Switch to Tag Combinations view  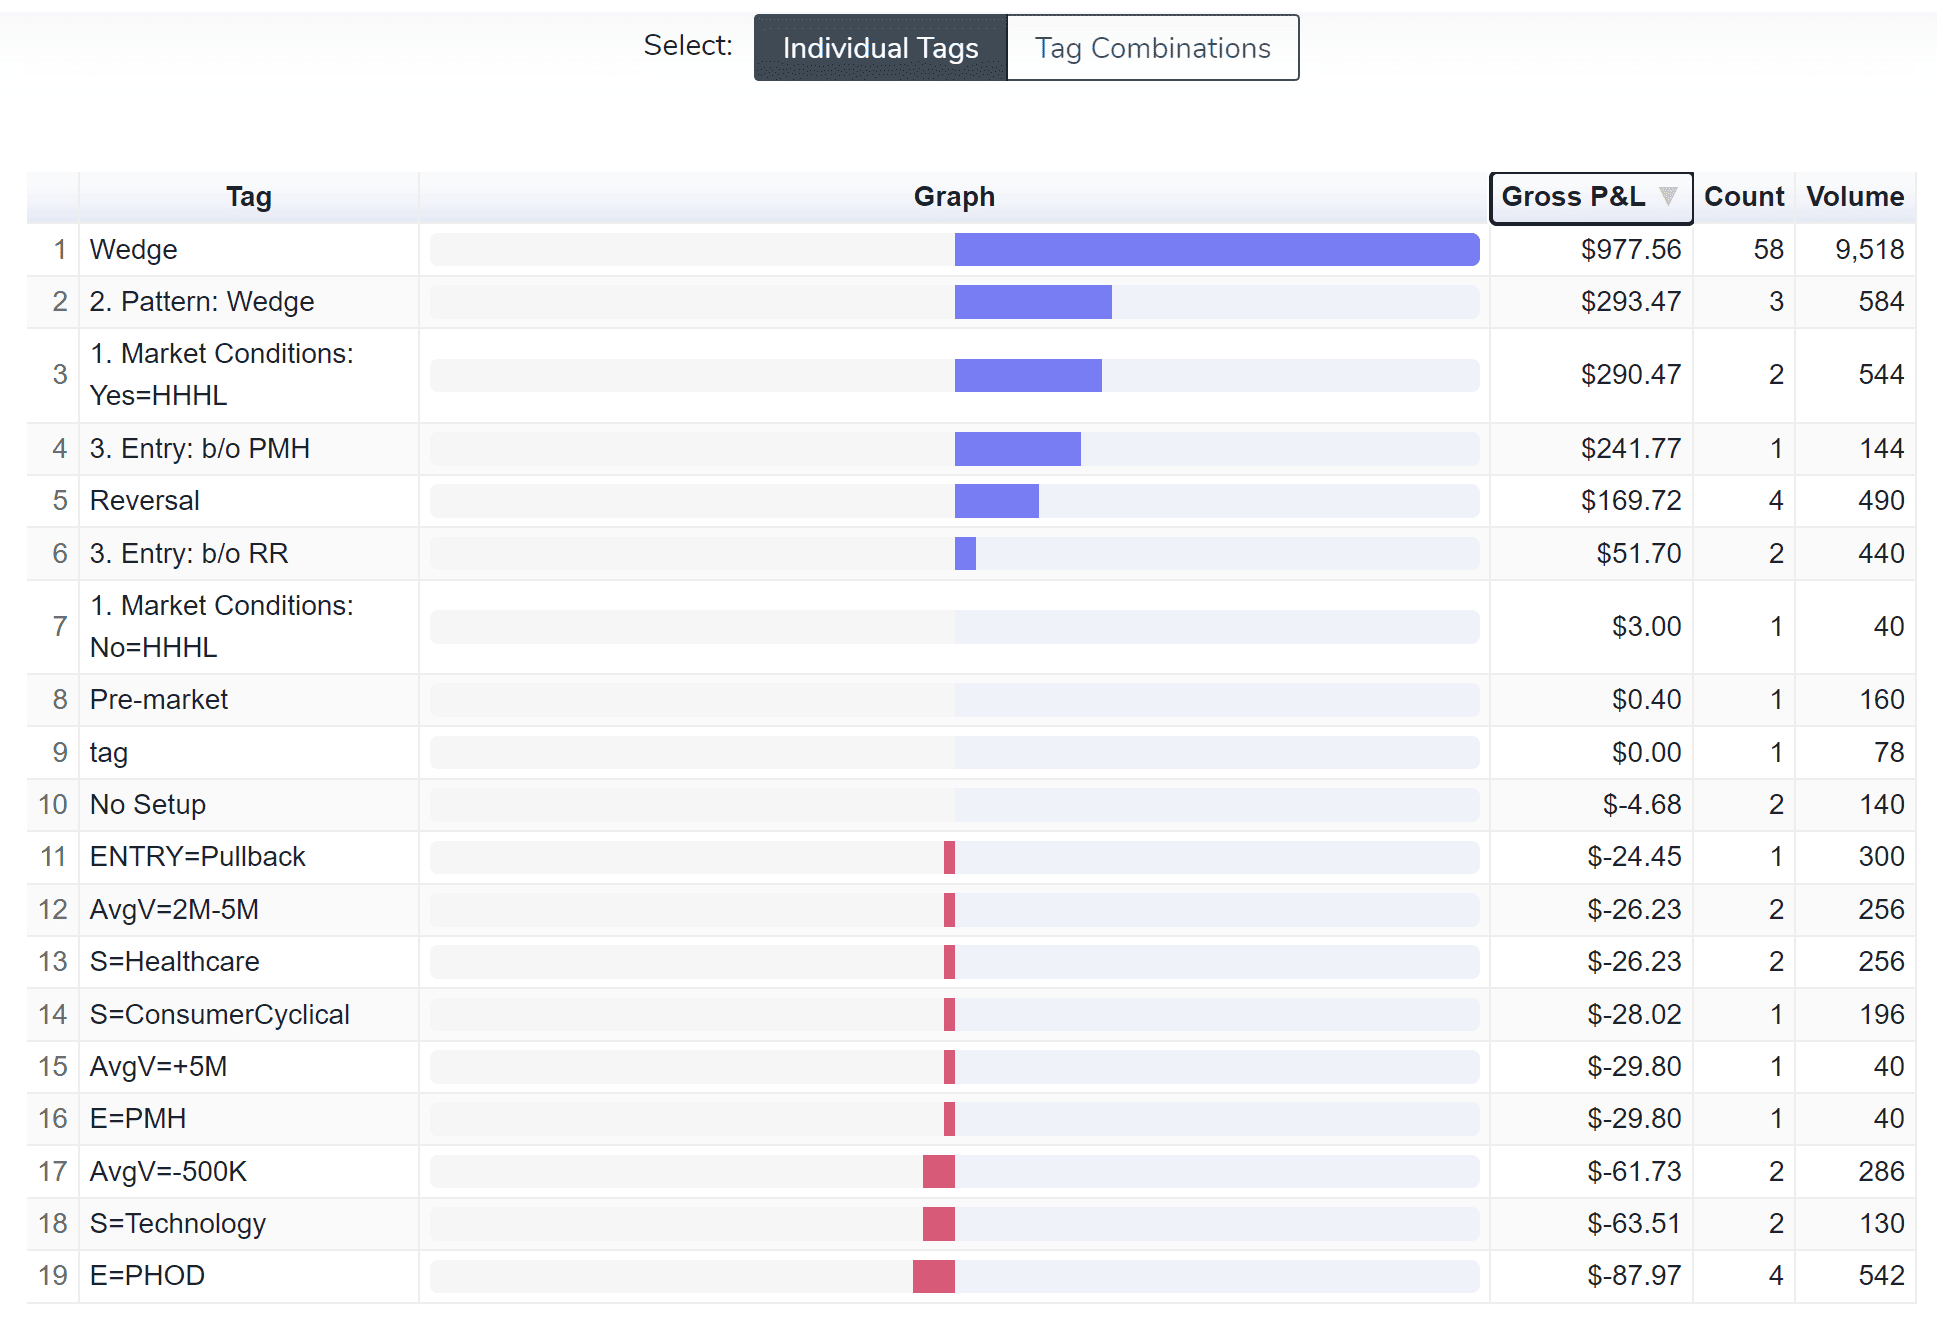point(1152,48)
